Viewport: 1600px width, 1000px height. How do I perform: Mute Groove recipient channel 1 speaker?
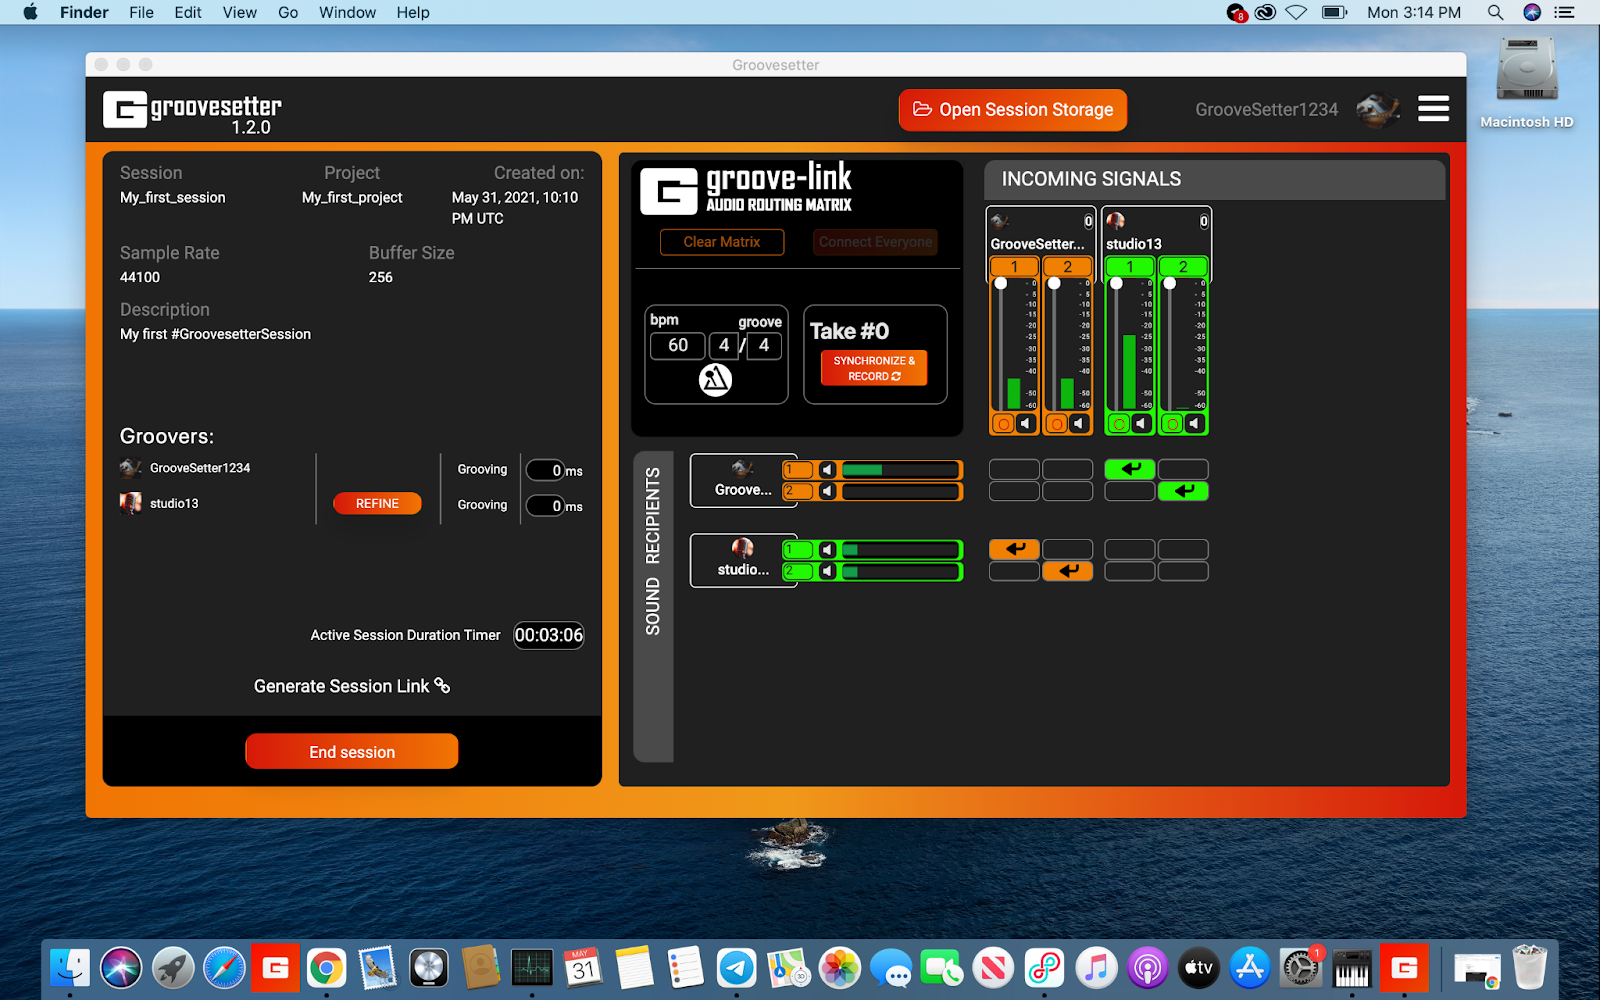point(827,470)
